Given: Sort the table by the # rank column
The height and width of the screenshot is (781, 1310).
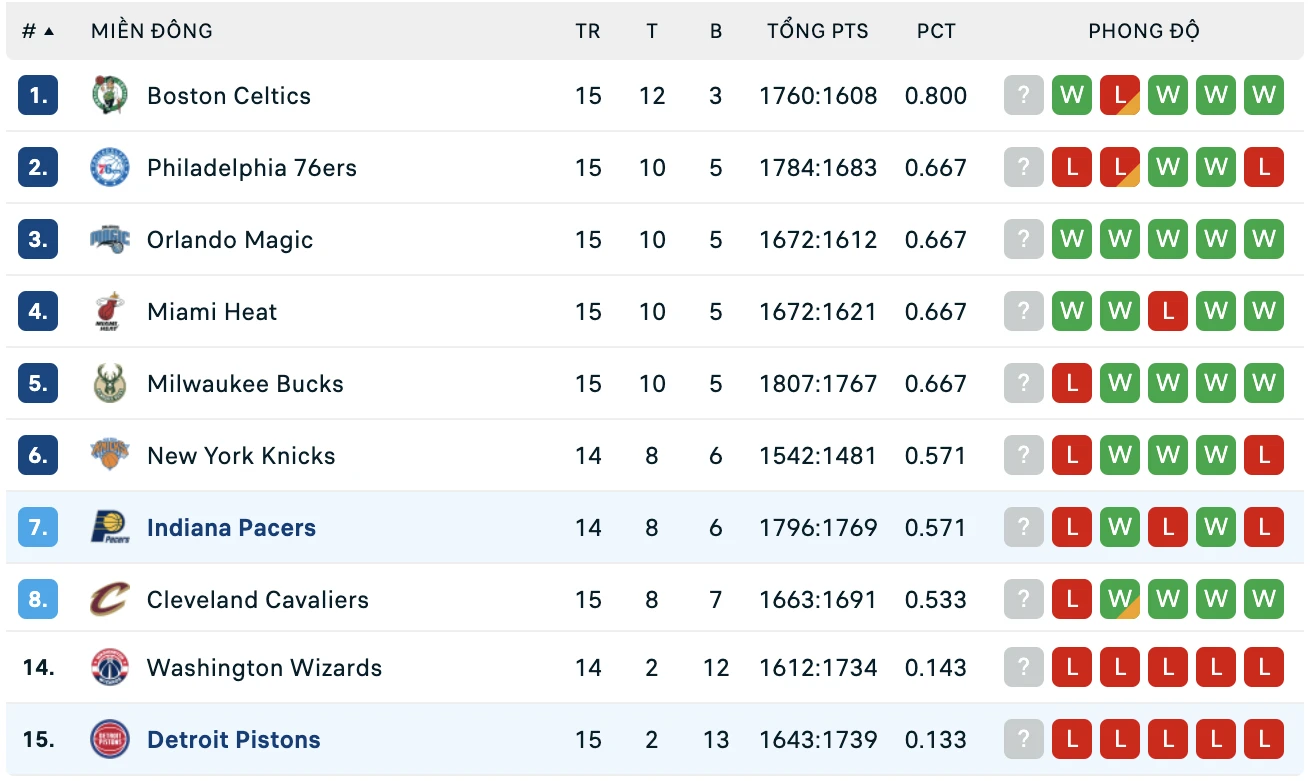Looking at the screenshot, I should click(x=38, y=31).
